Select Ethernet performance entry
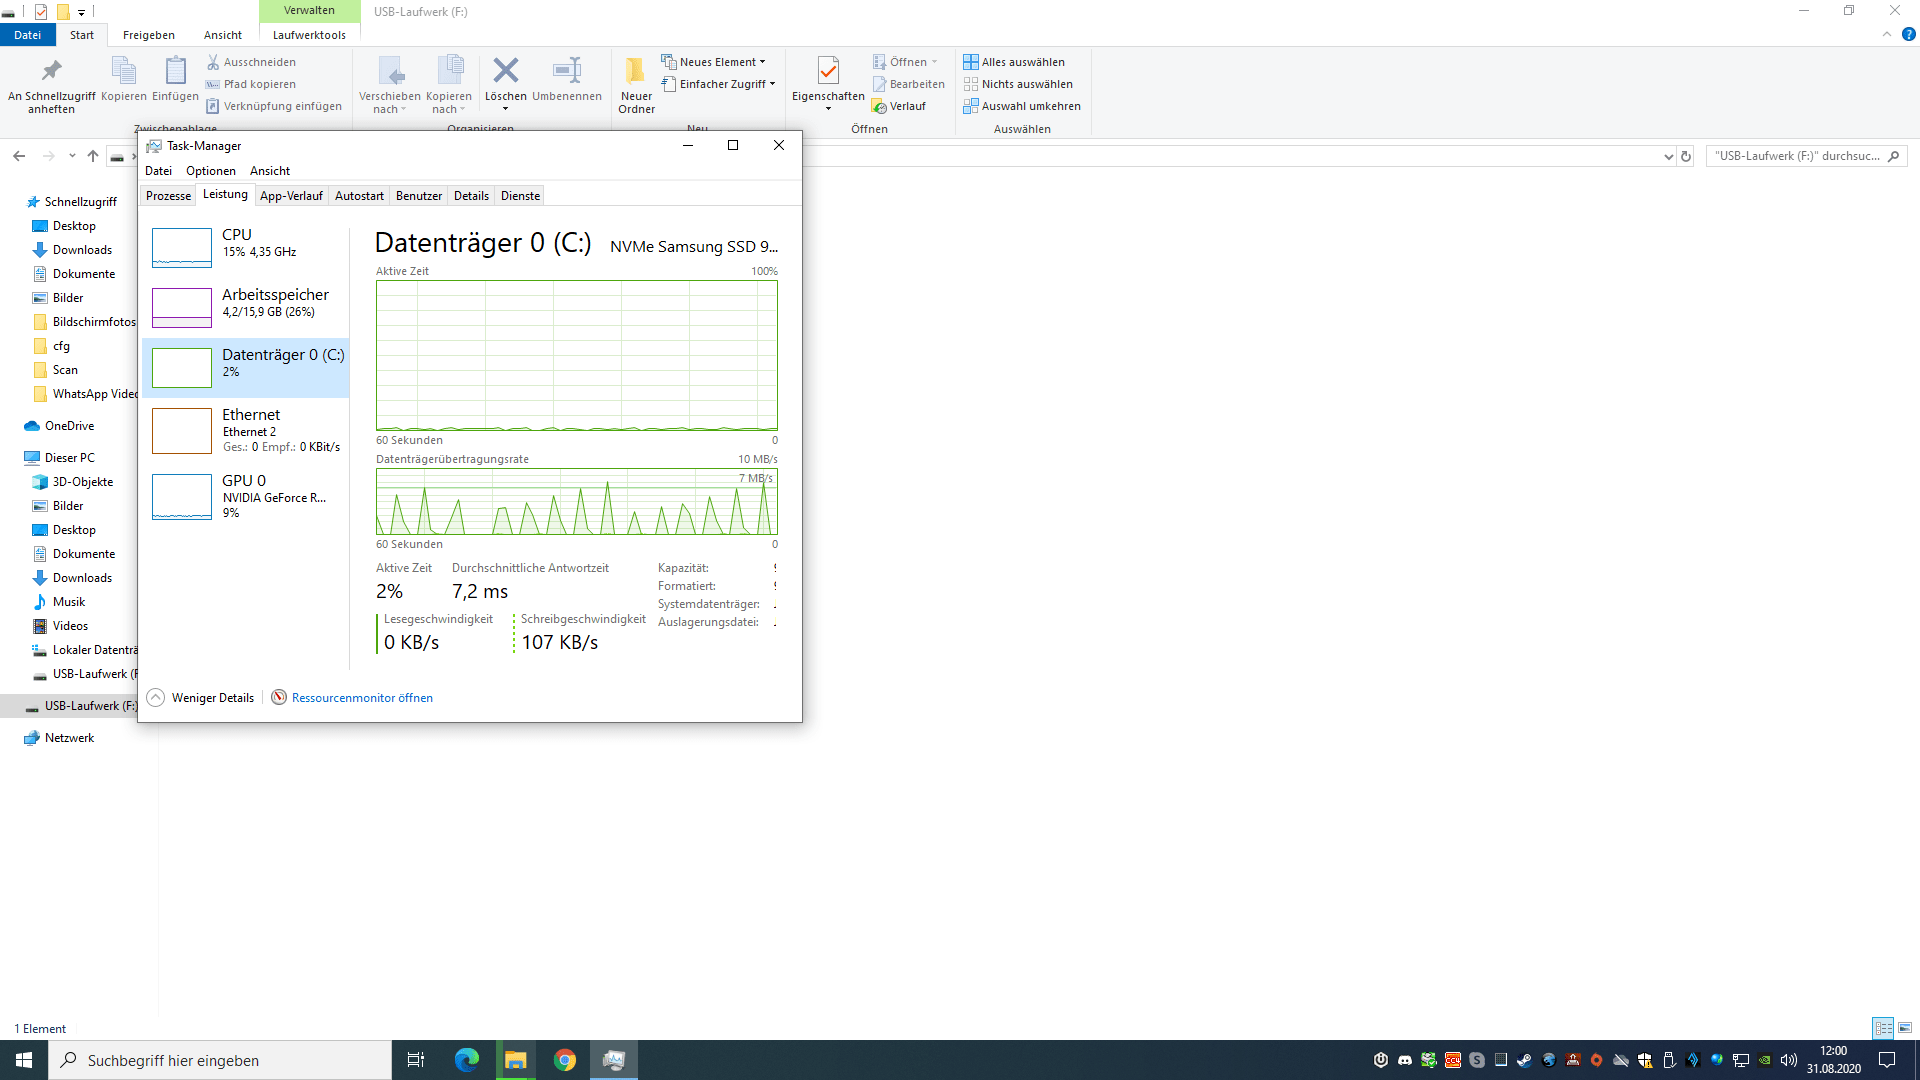This screenshot has height=1080, width=1920. click(x=246, y=431)
